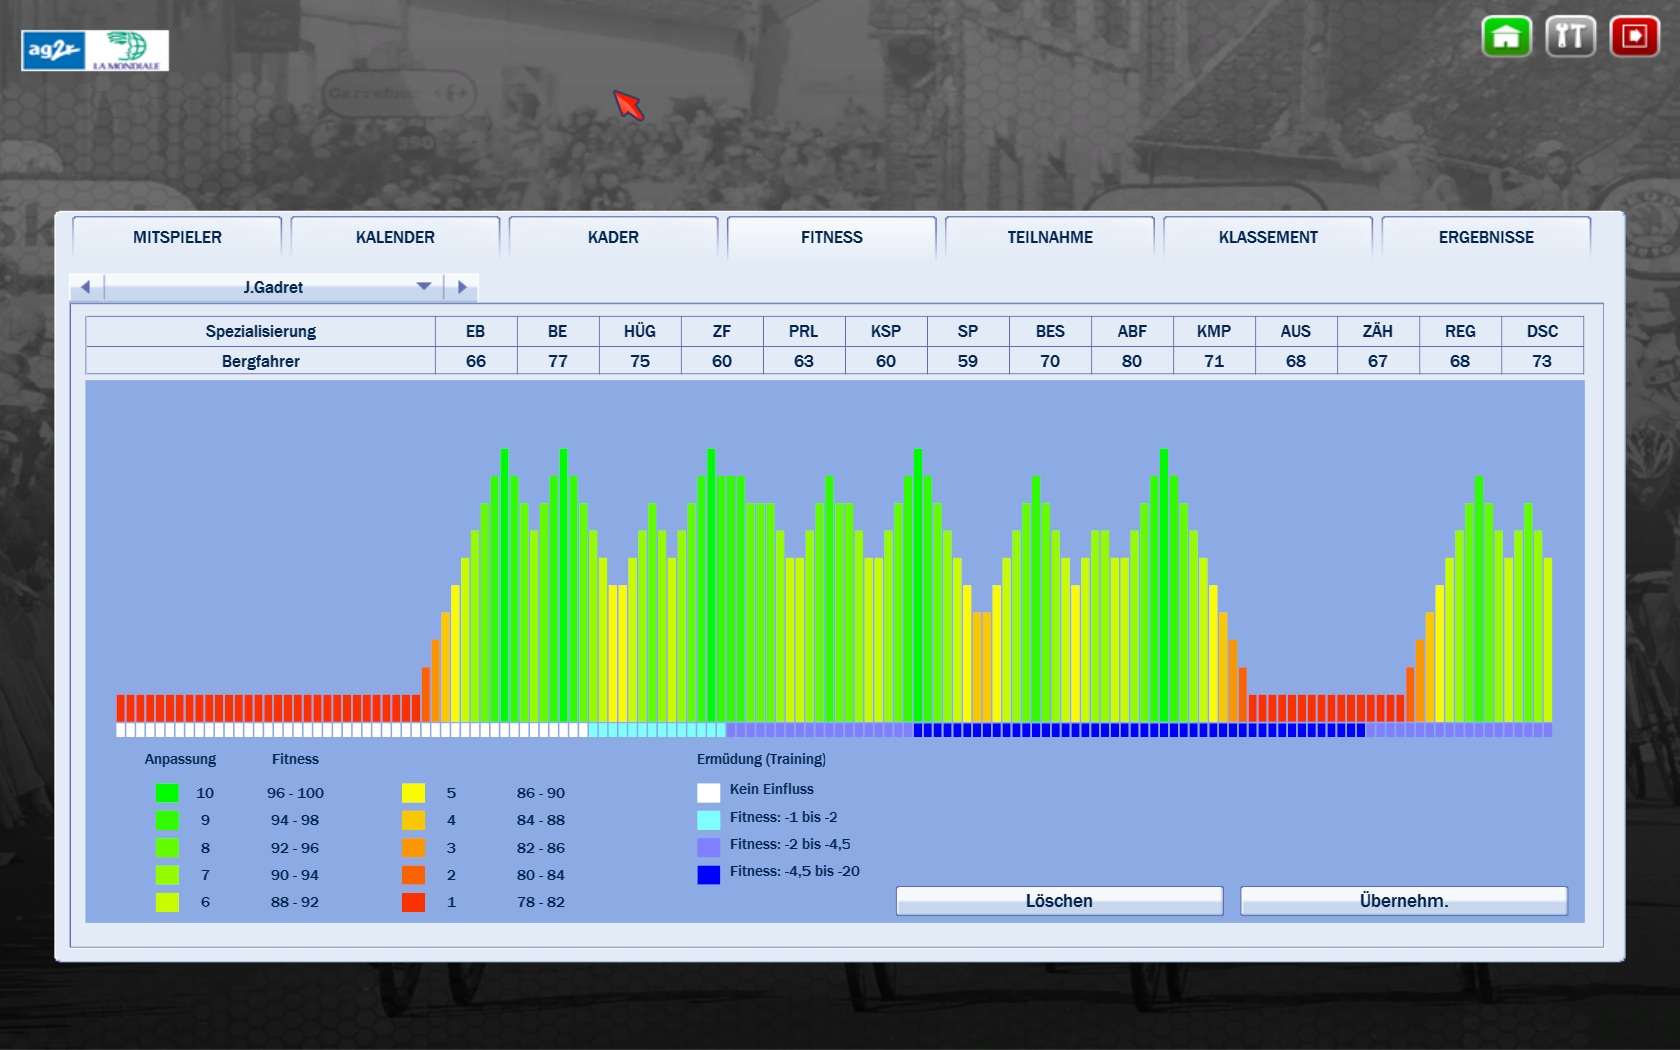
Task: Open the ERGEBNISSE tab
Action: pos(1486,237)
